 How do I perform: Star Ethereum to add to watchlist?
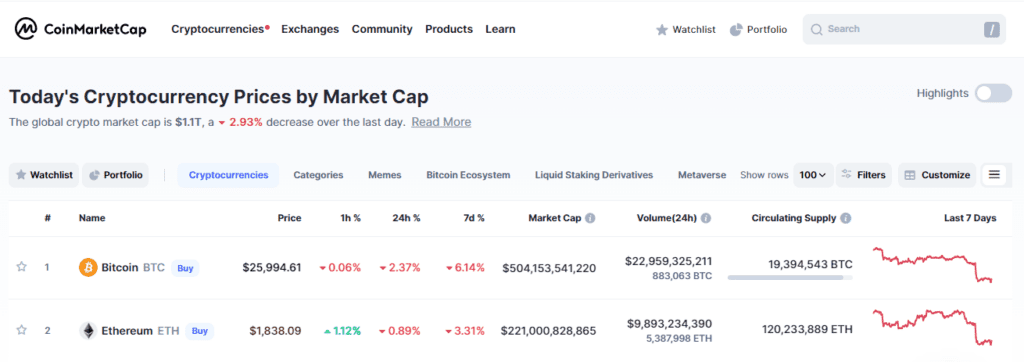[x=22, y=330]
